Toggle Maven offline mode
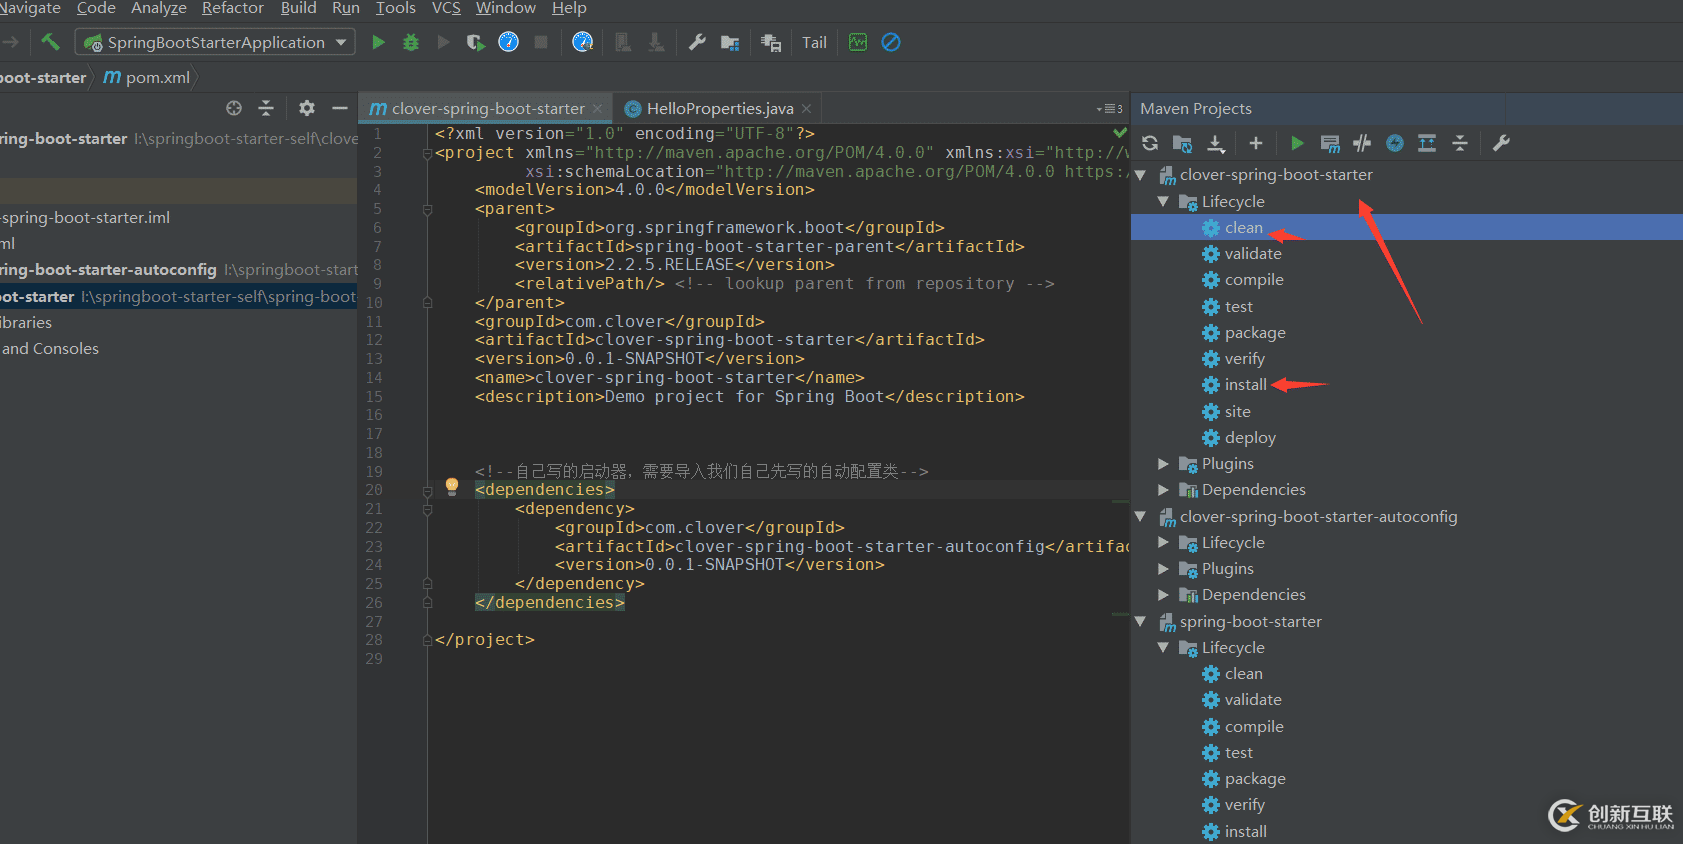Screen dimensions: 1683x844 click(x=1362, y=143)
